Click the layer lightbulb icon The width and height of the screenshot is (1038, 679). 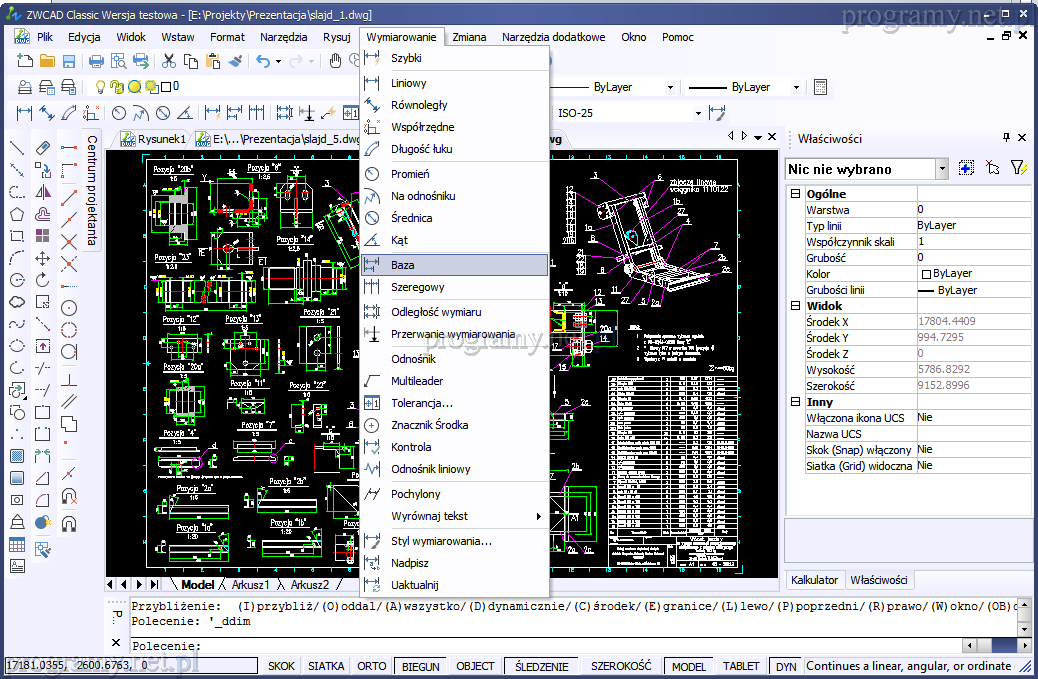[x=100, y=87]
